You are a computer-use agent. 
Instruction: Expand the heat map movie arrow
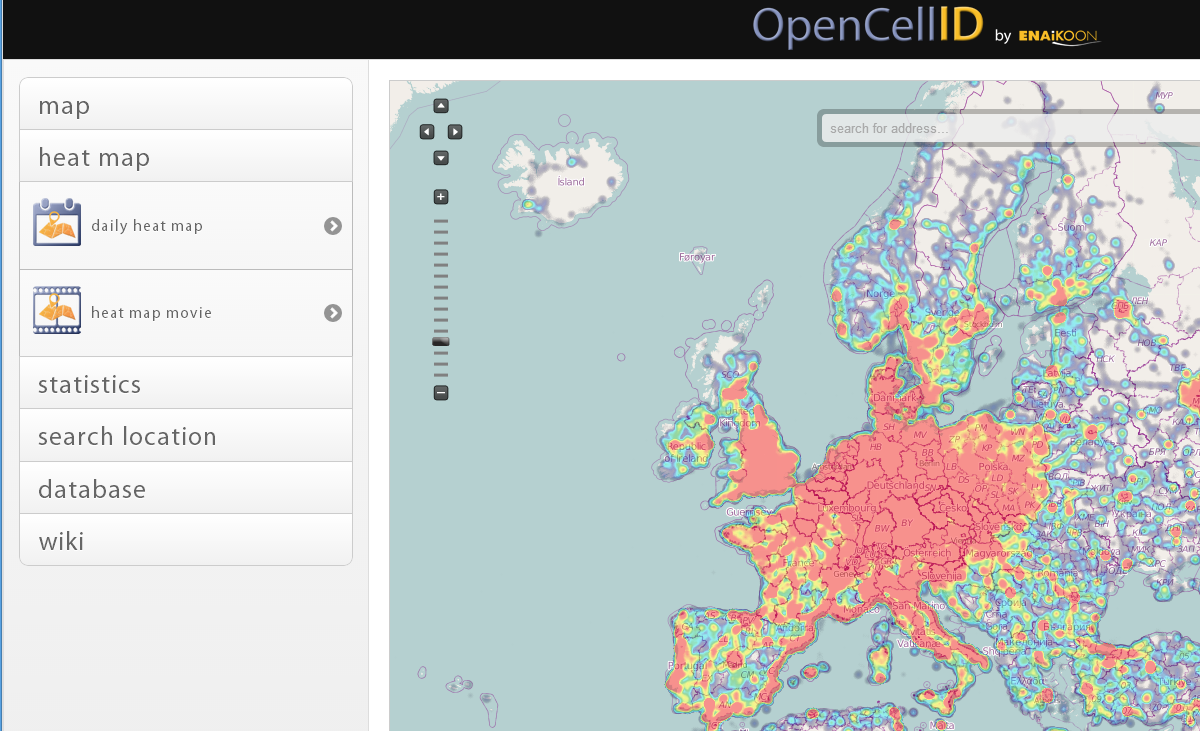[x=333, y=313]
